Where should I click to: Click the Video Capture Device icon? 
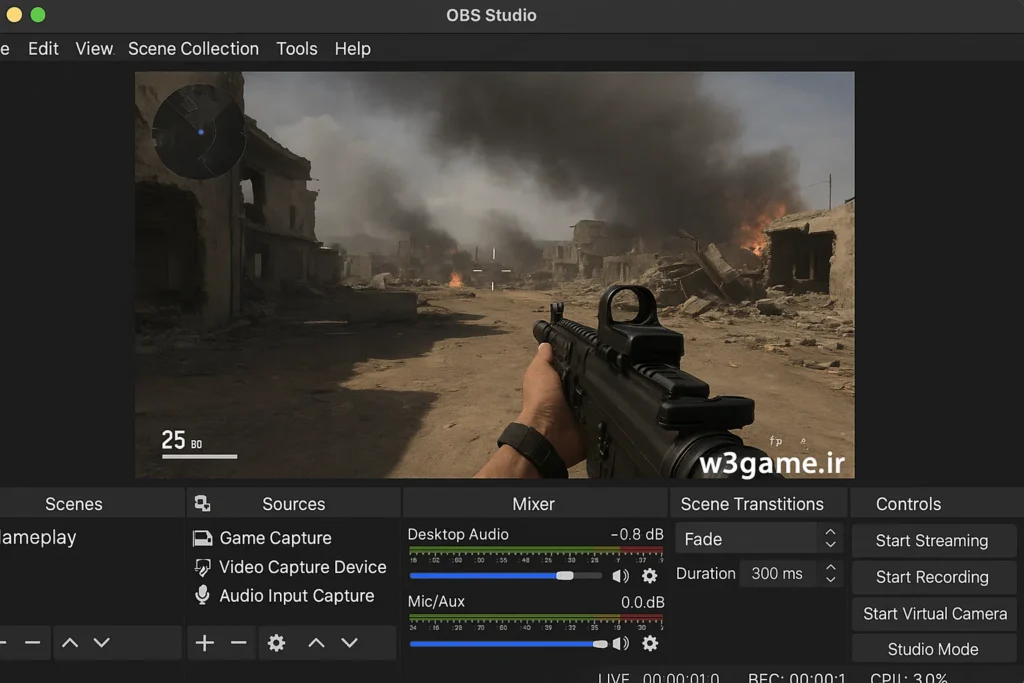click(x=202, y=567)
